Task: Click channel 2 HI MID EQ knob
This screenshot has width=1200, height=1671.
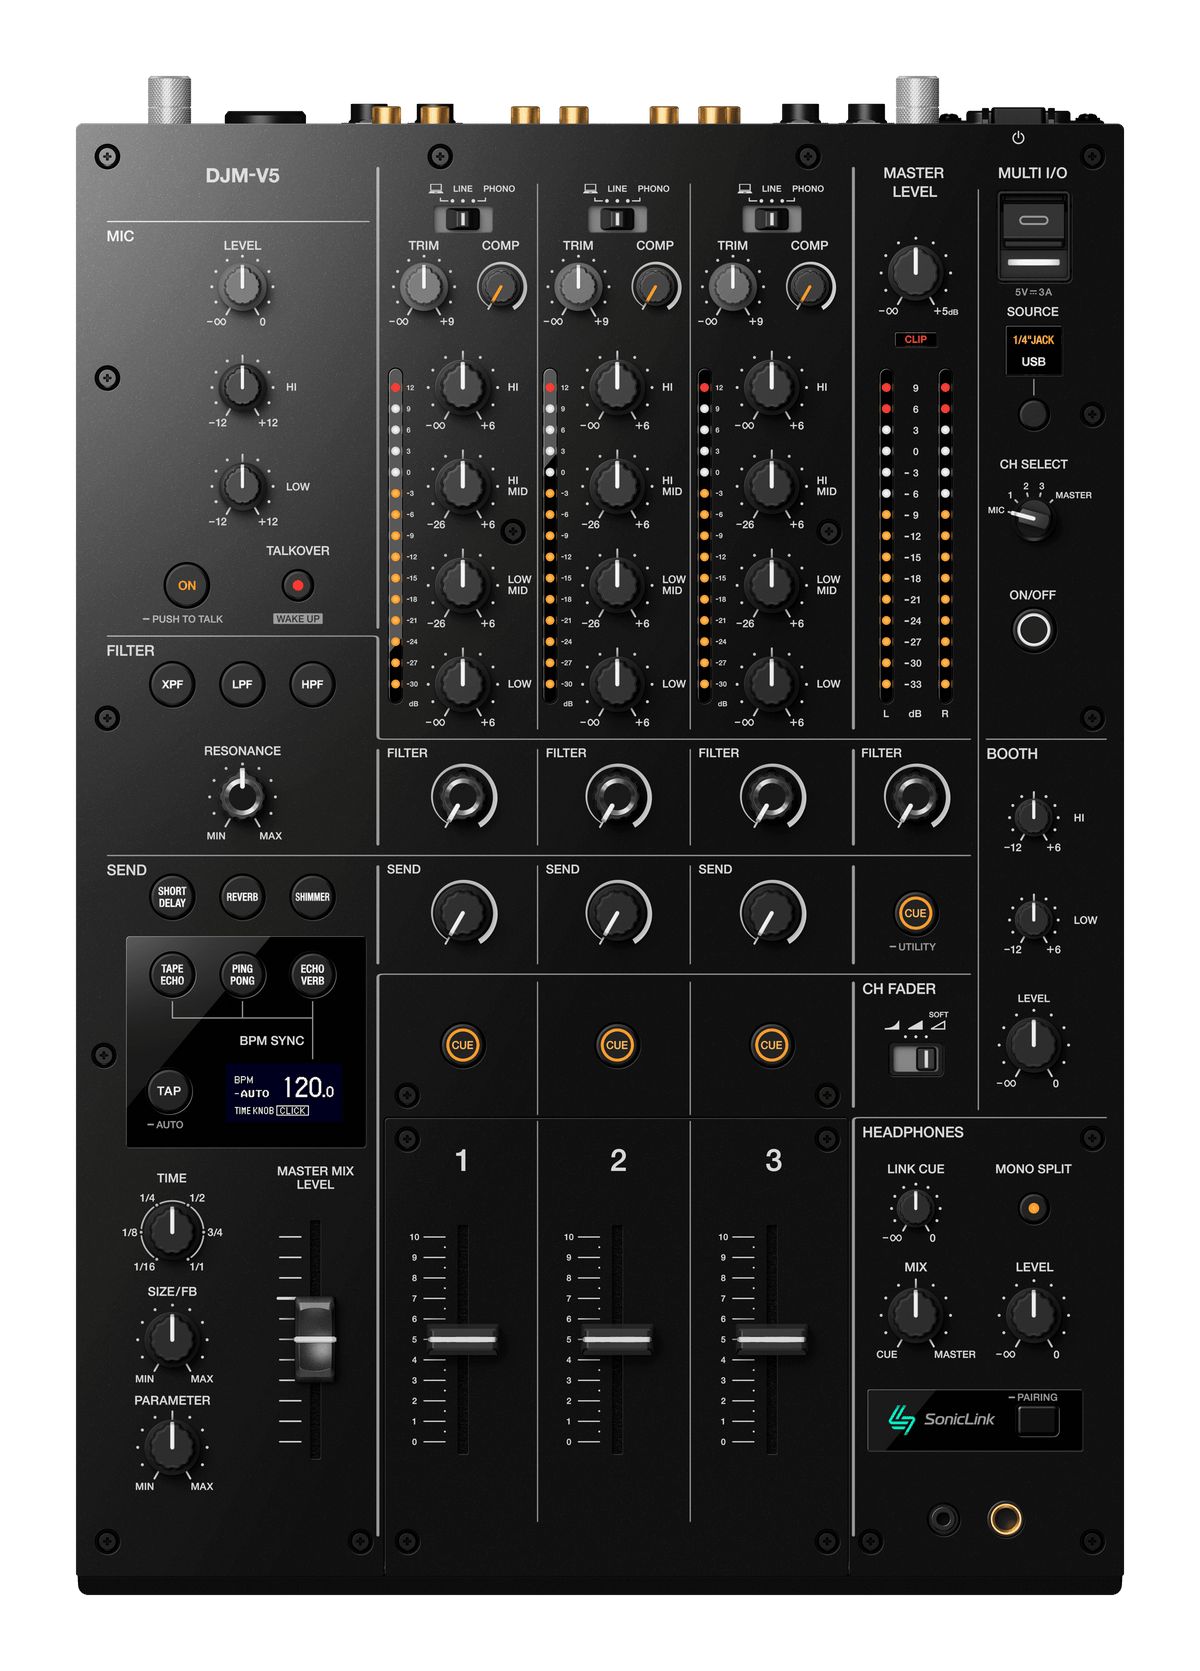Action: [x=617, y=484]
